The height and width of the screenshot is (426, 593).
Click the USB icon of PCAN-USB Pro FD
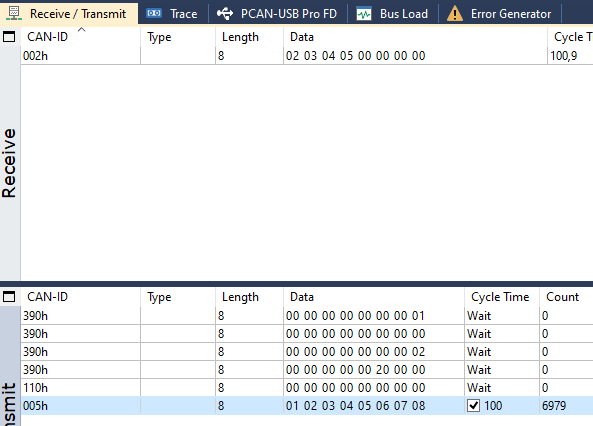pos(225,14)
